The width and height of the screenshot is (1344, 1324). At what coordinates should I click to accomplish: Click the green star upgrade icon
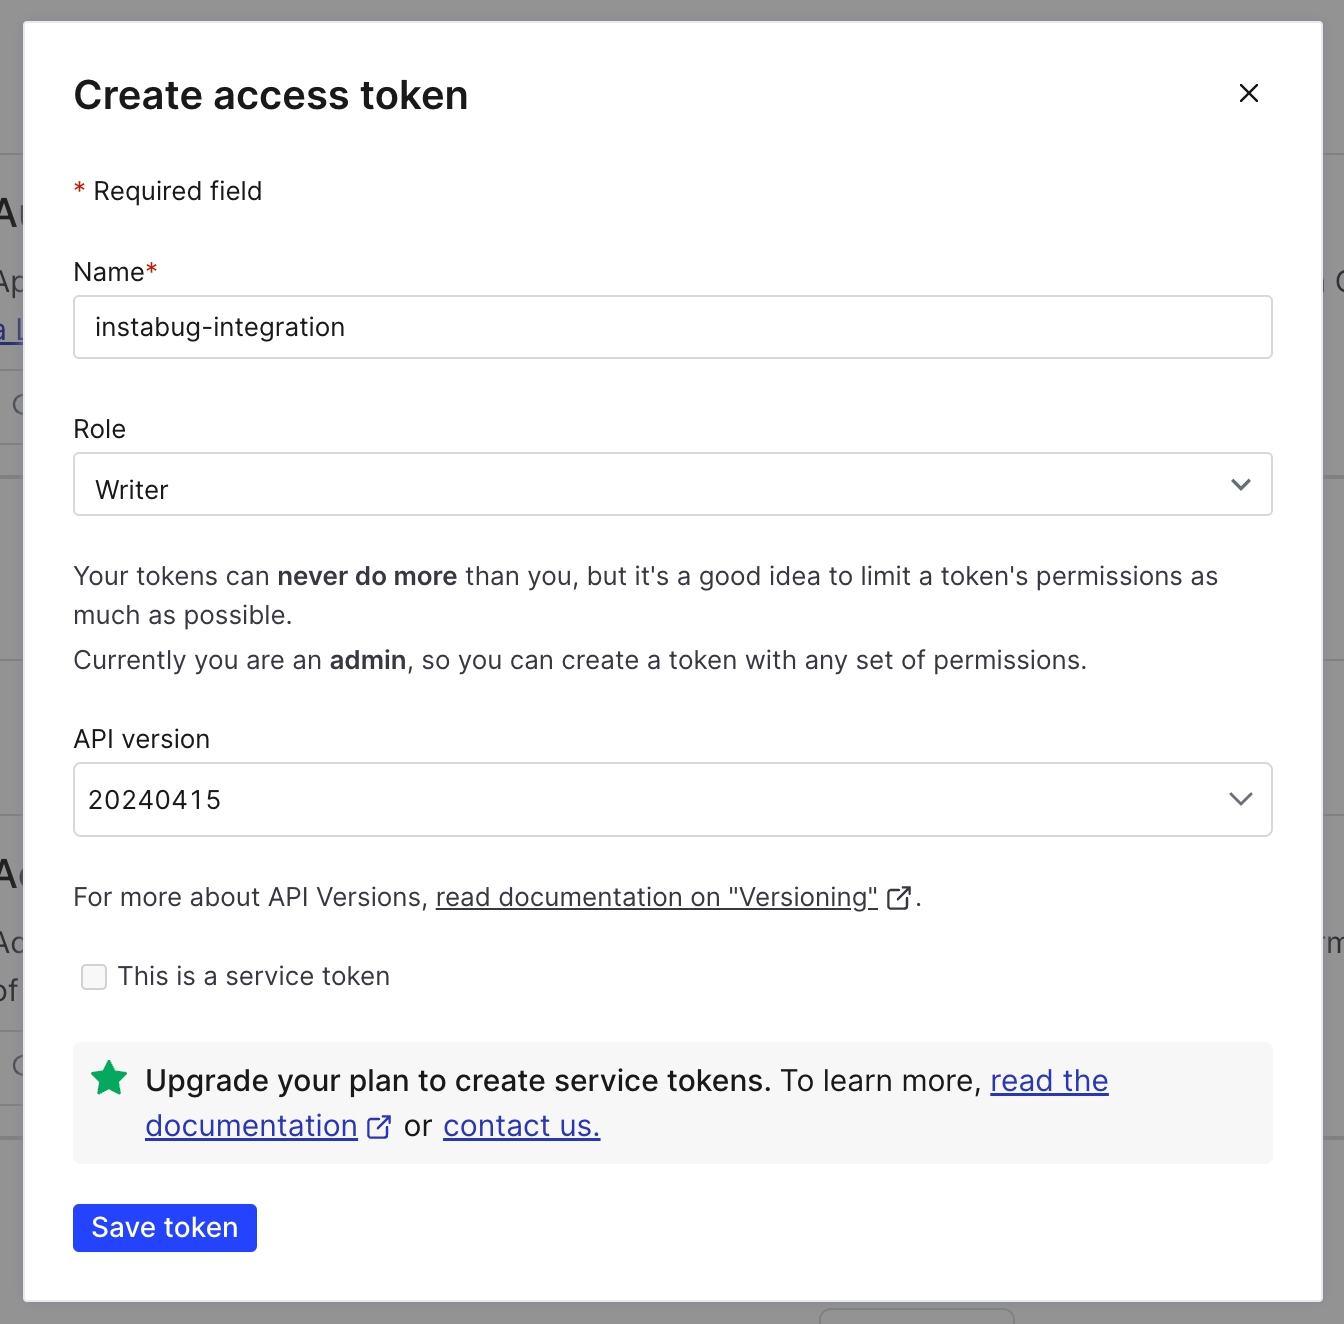pos(109,1079)
